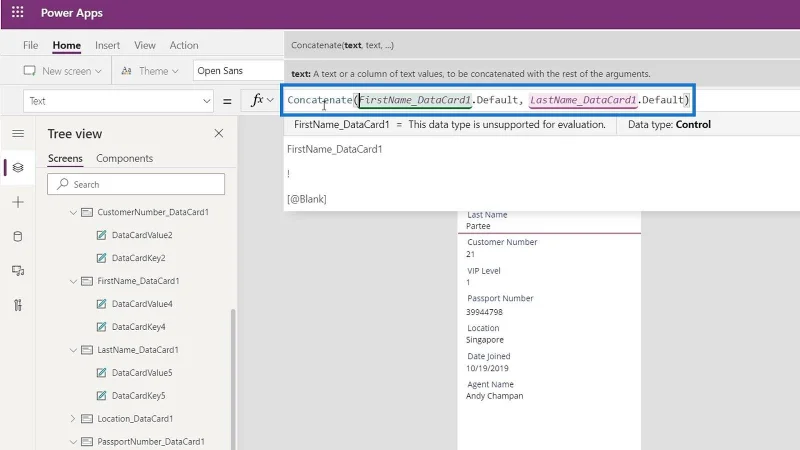800x450 pixels.
Task: Select DataCardKey2 in tree
Action: click(x=138, y=258)
